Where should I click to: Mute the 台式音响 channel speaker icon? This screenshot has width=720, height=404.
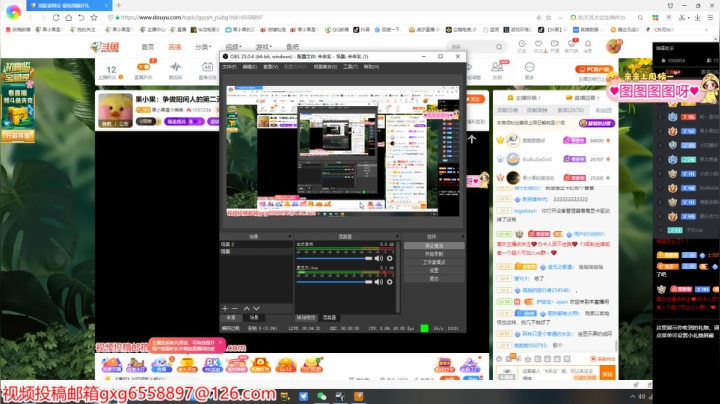pos(378,258)
